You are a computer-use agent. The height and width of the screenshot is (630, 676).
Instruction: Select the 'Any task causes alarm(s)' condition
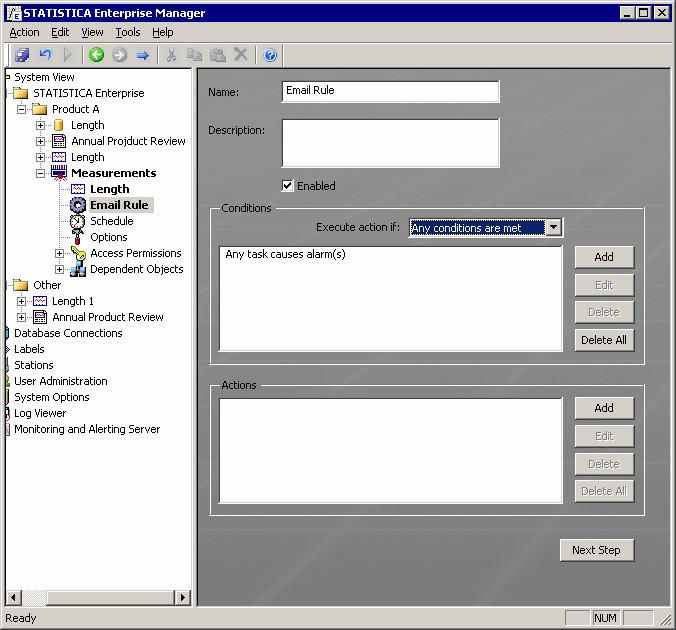pyautogui.click(x=285, y=254)
